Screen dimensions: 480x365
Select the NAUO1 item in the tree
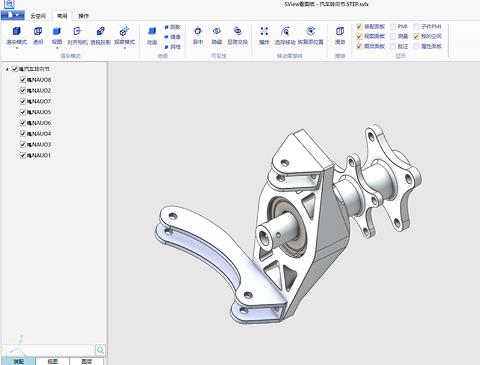[x=39, y=155]
